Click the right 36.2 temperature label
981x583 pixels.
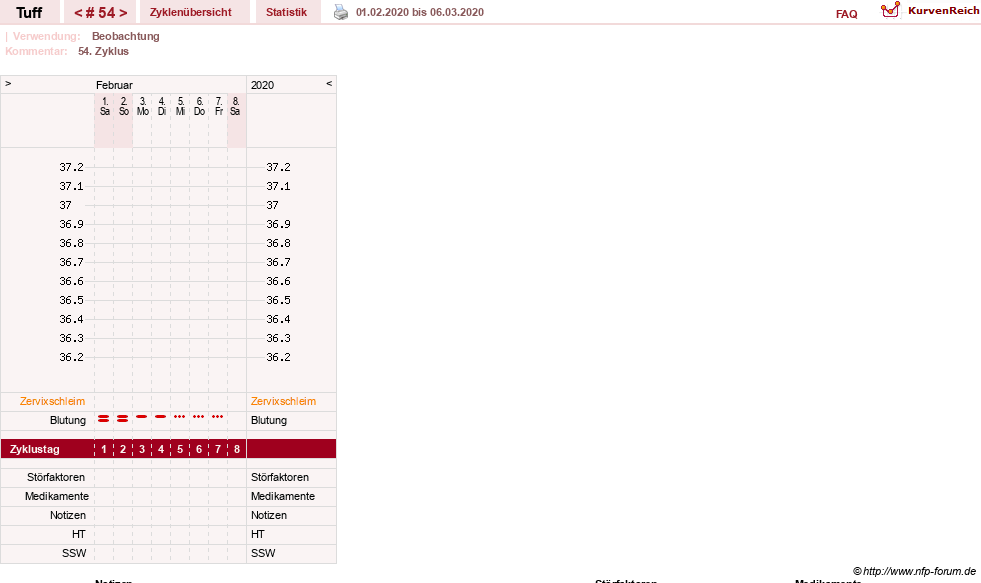click(x=278, y=357)
